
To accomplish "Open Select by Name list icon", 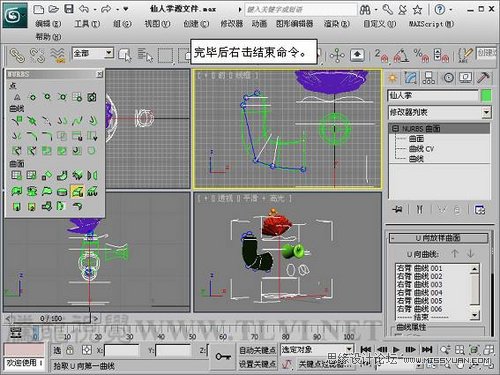I will 145,55.
